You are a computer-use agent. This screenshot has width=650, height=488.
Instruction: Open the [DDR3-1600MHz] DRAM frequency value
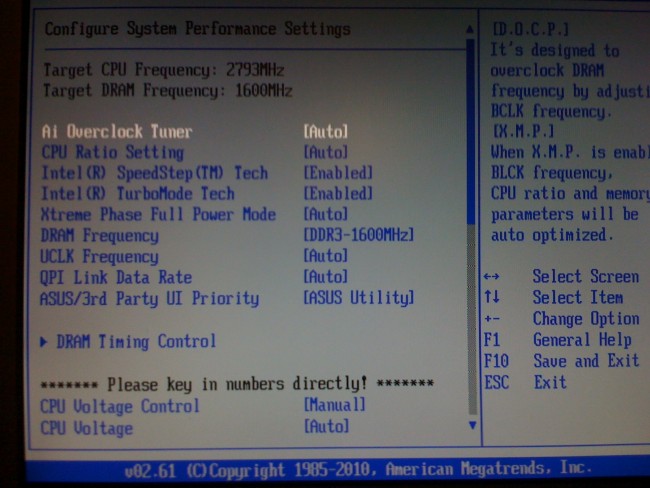pyautogui.click(x=359, y=235)
